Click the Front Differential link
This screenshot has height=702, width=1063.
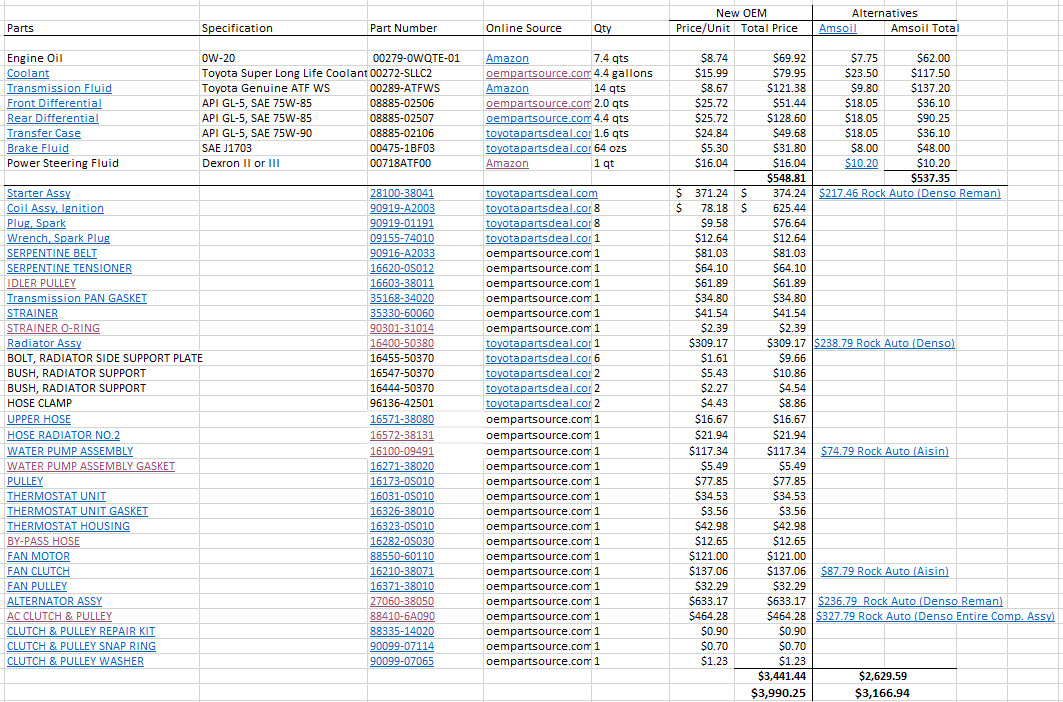(x=54, y=103)
